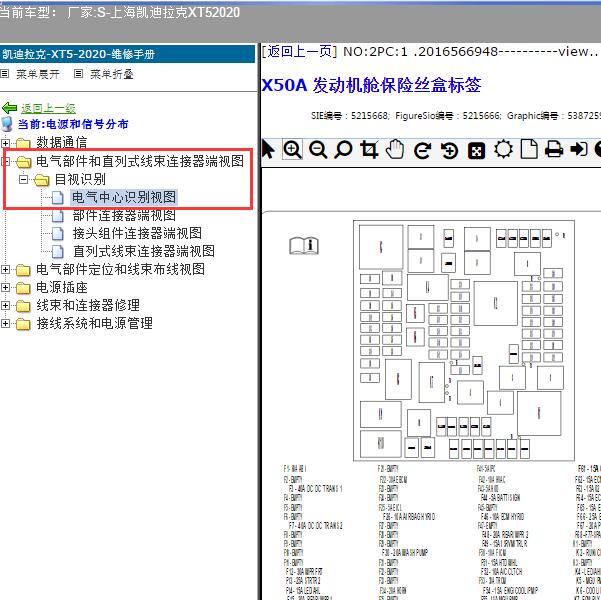Click the computer icon beside 当前:电源和信号分布
This screenshot has height=600, width=601.
coord(7,125)
